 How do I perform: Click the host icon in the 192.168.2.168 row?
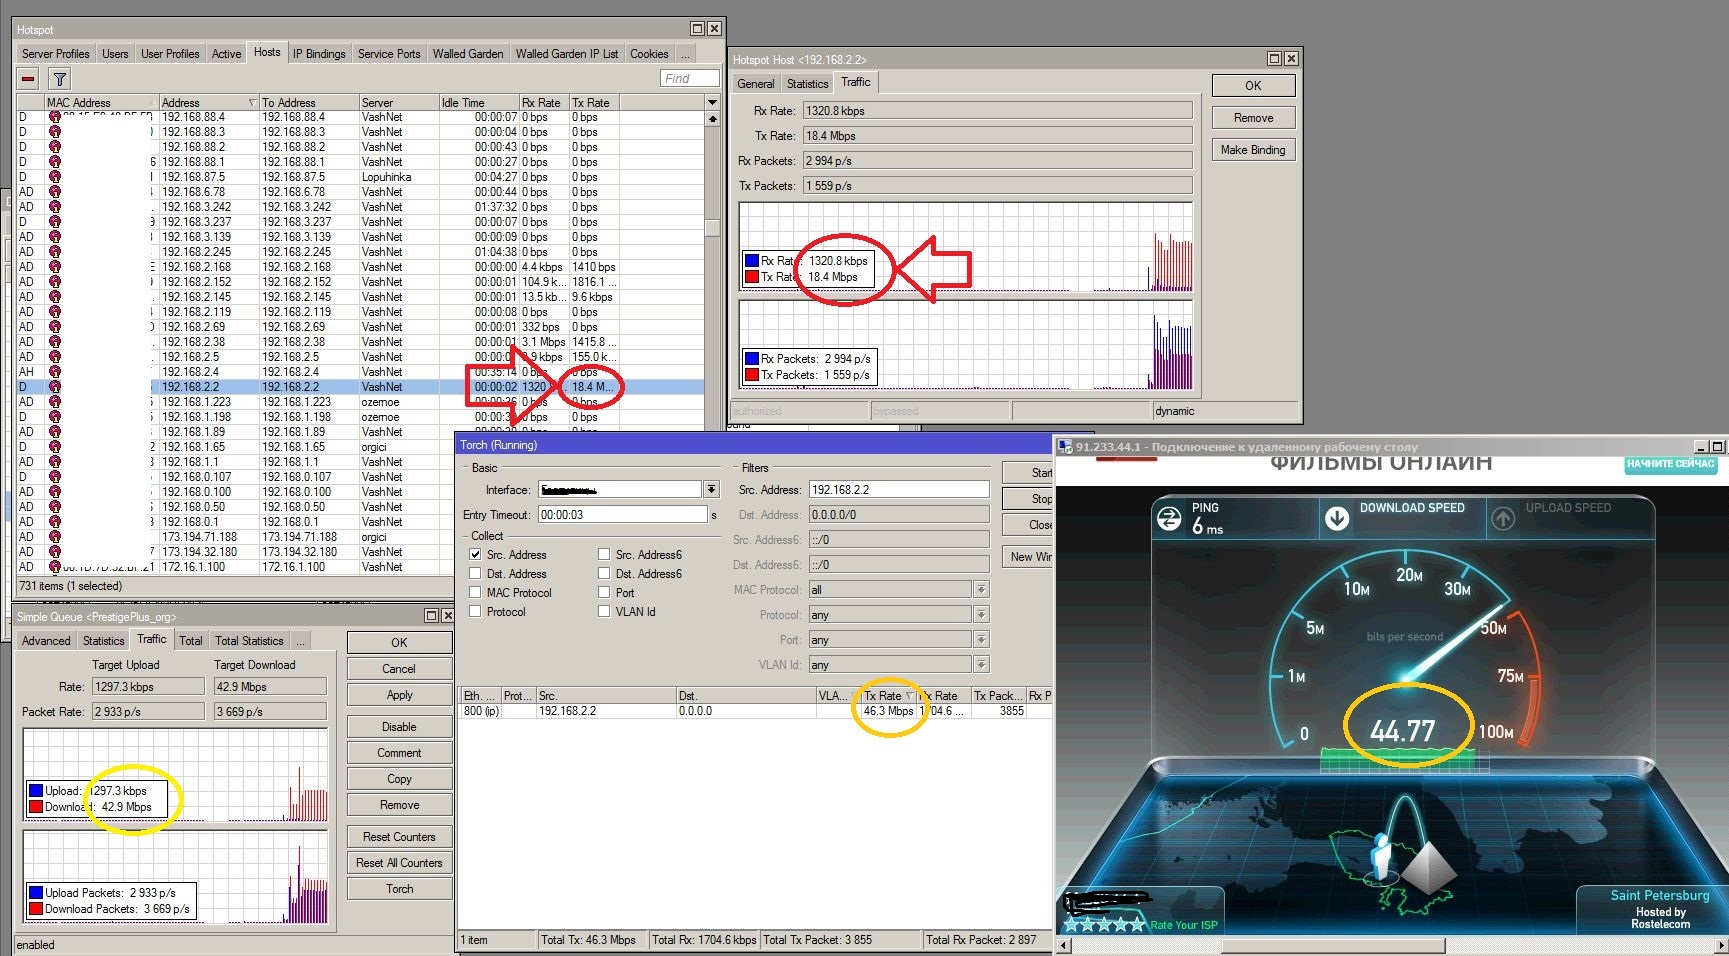tap(54, 267)
